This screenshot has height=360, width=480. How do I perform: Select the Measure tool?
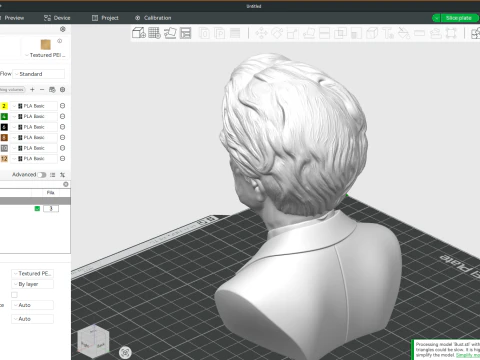tap(419, 33)
